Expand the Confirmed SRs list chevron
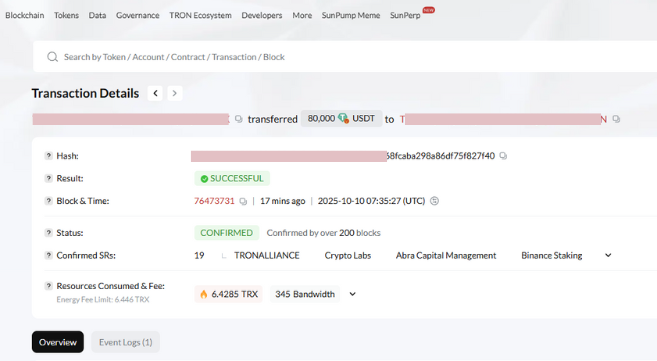The width and height of the screenshot is (657, 361). (x=608, y=255)
